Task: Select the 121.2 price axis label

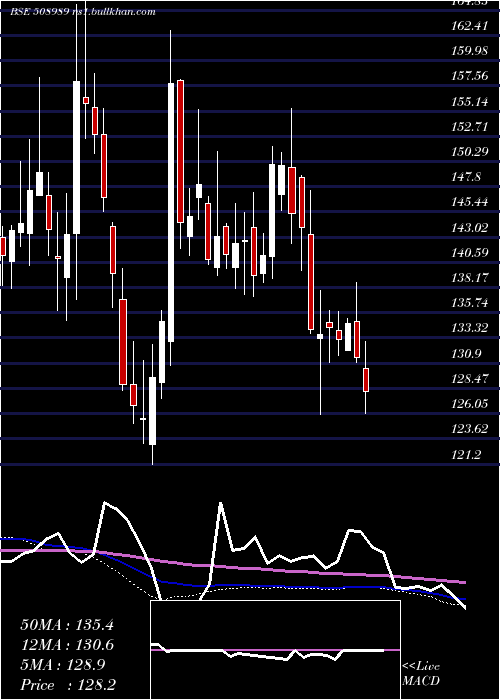Action: [x=466, y=455]
